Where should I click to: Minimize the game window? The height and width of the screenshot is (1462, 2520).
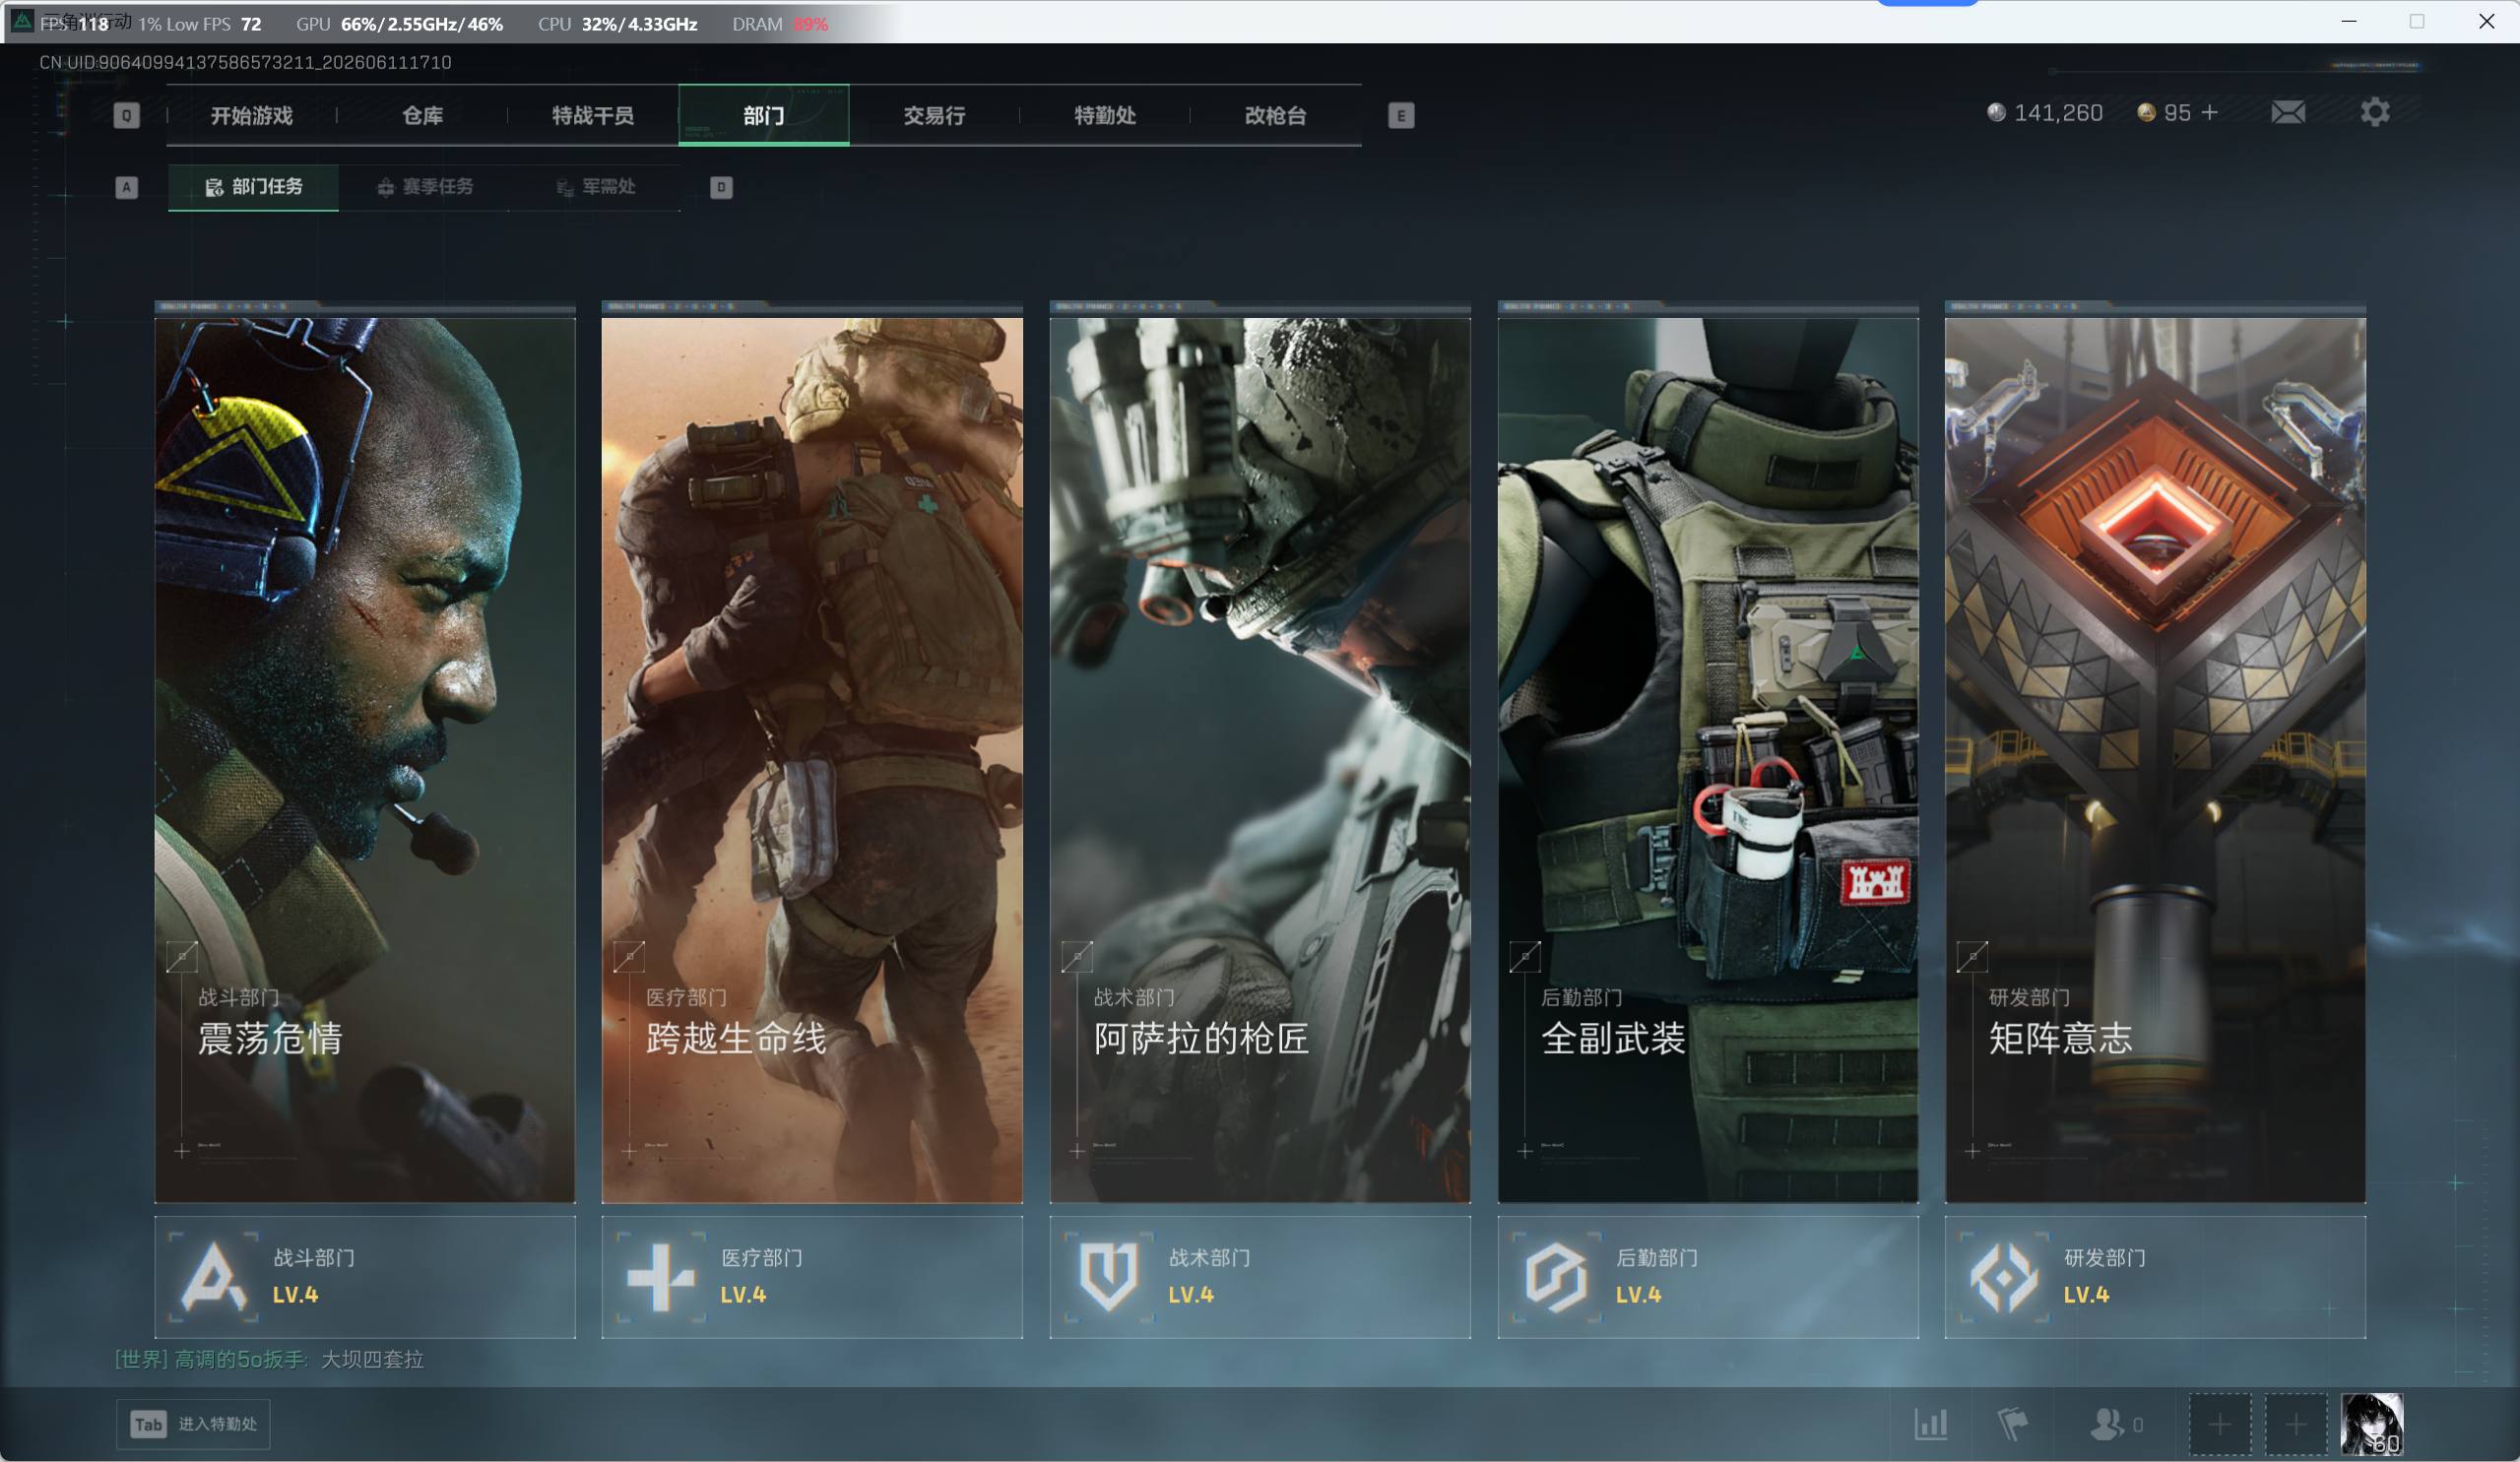2349,21
